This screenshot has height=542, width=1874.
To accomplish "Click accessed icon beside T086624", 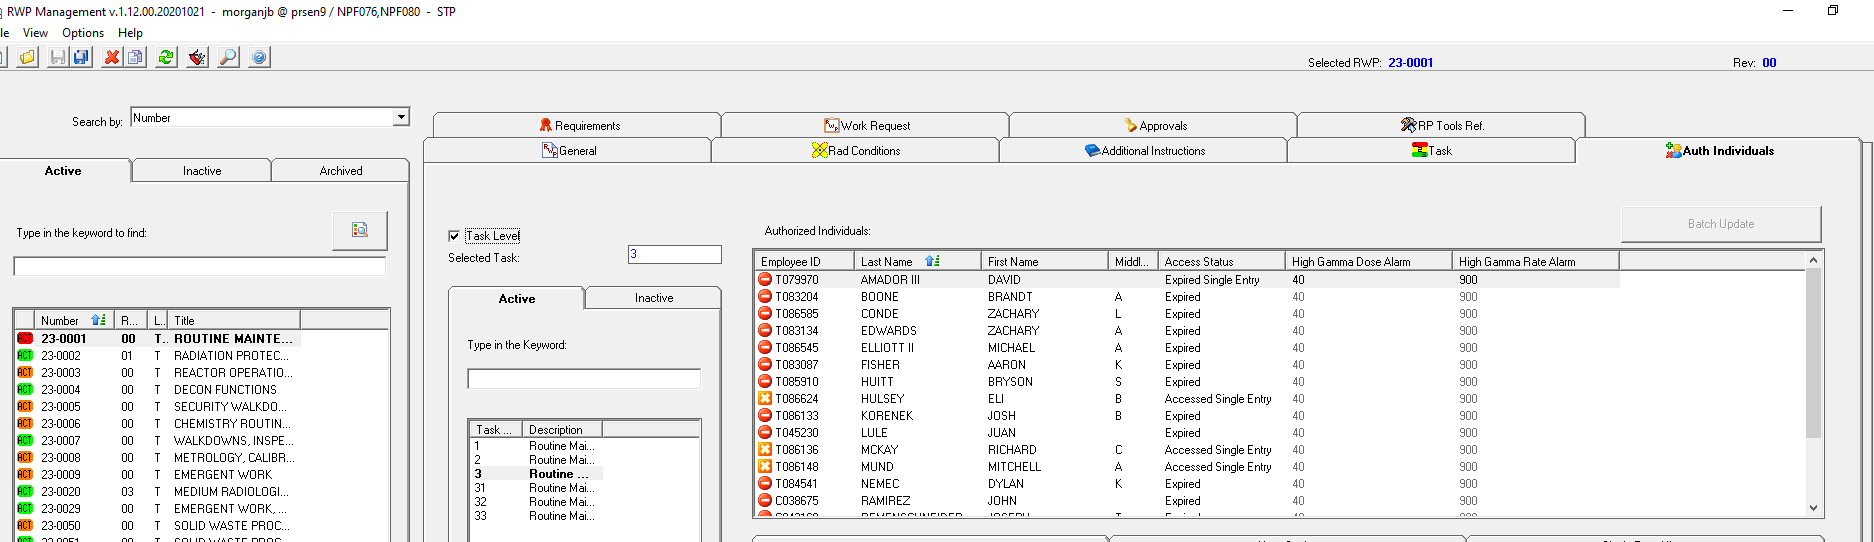I will [x=765, y=399].
